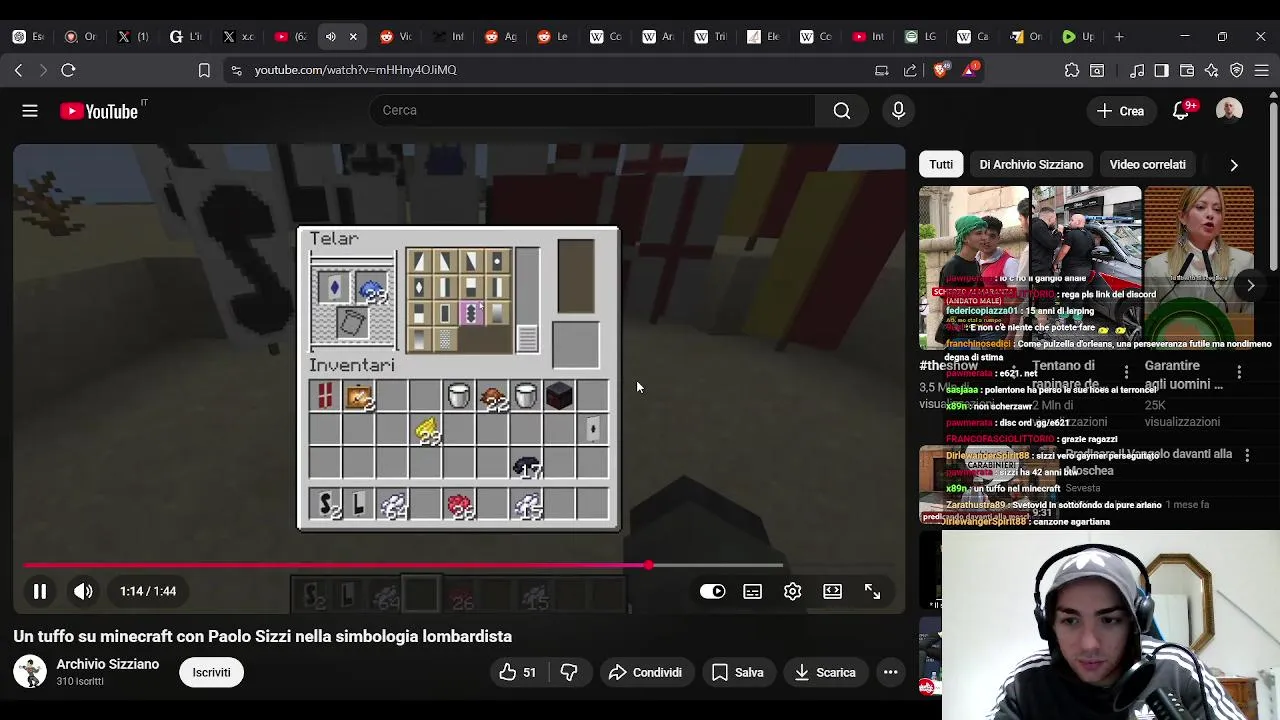Screen dimensions: 1280x720
Task: Open the screen cast icon in address bar
Action: [x=881, y=70]
